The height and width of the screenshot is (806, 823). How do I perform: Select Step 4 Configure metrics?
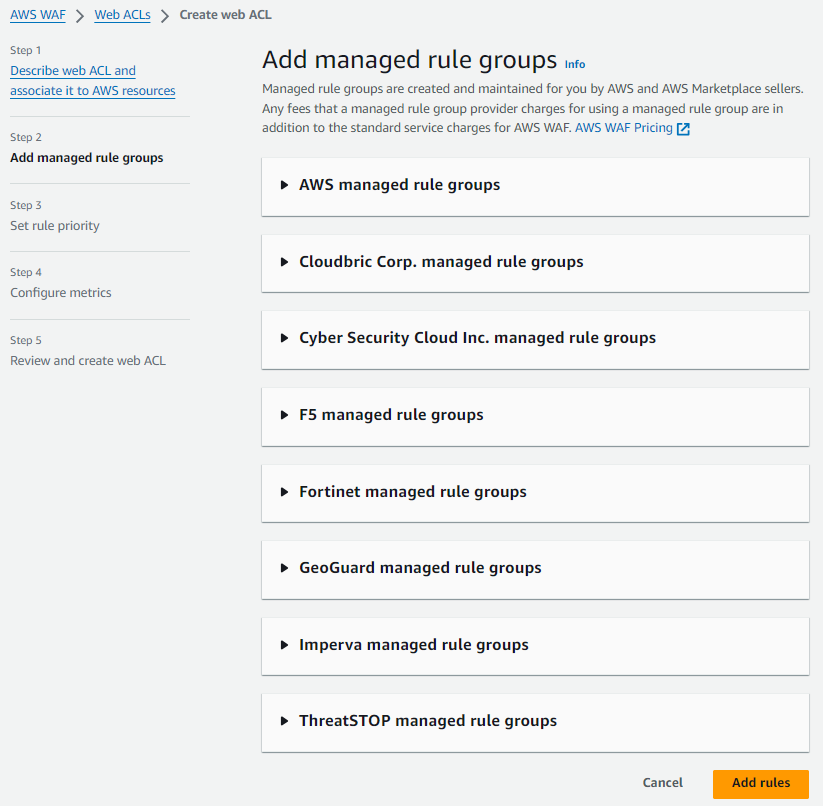click(x=61, y=293)
